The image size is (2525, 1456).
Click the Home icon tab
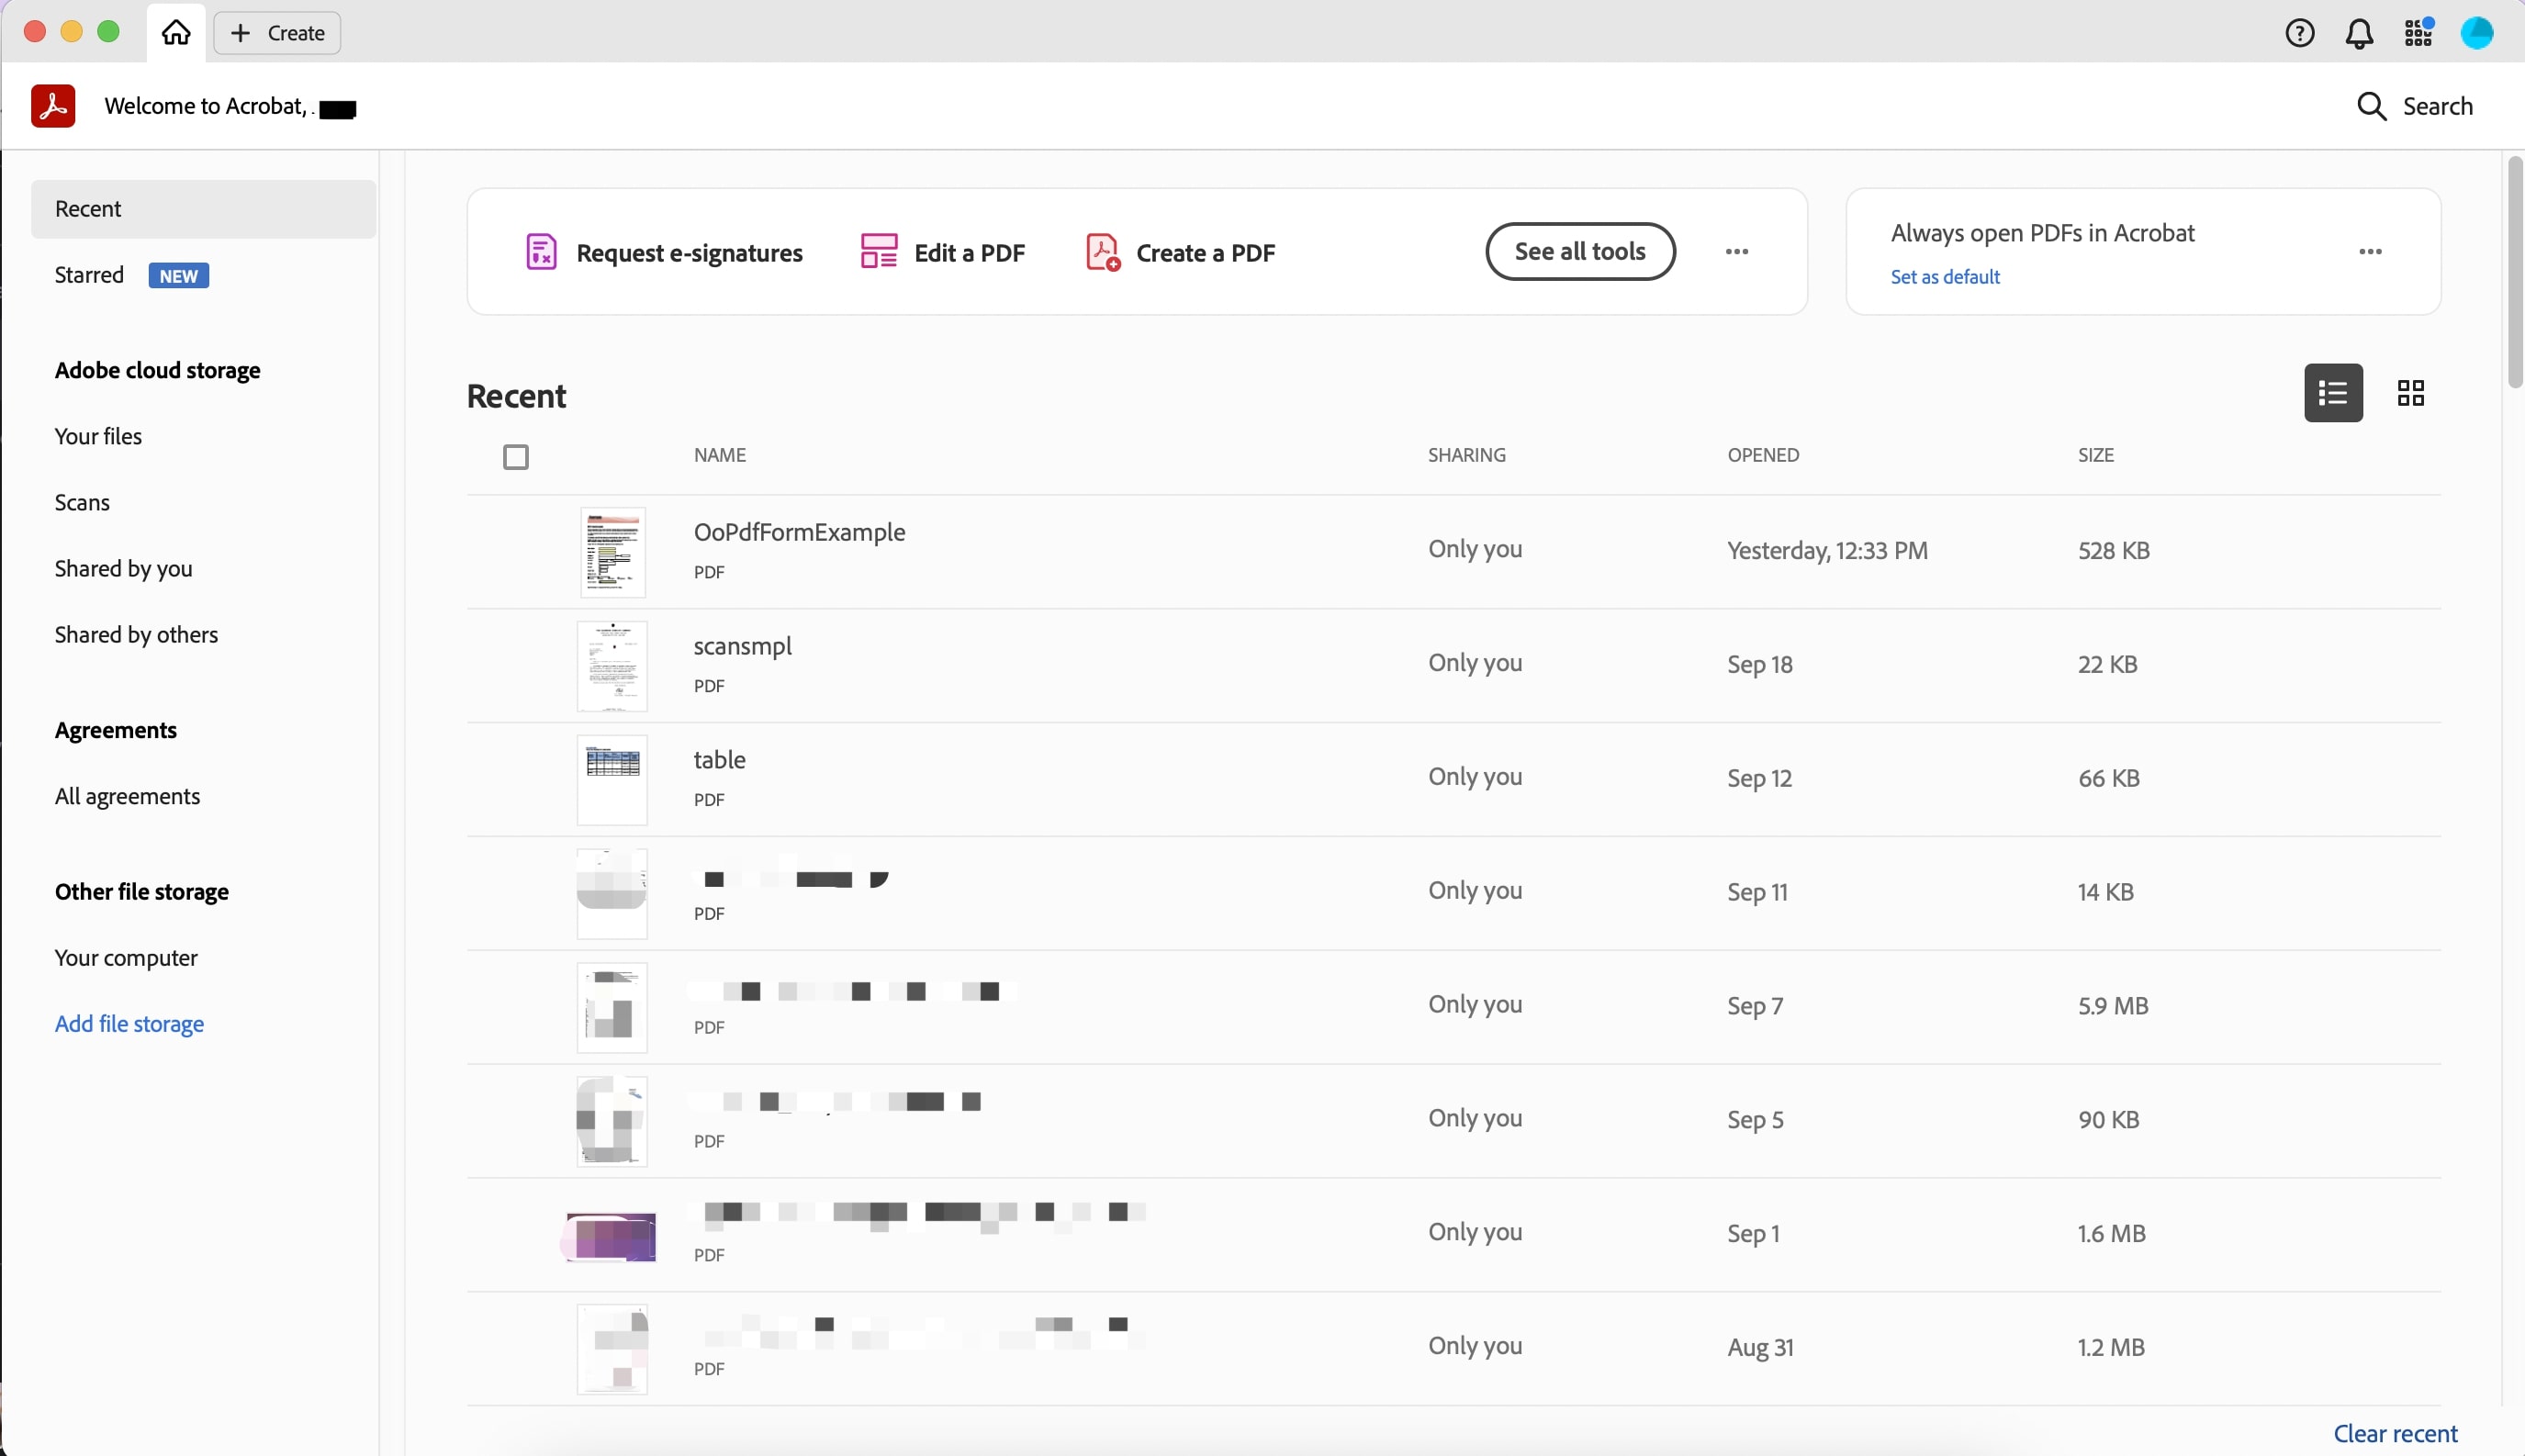tap(176, 33)
